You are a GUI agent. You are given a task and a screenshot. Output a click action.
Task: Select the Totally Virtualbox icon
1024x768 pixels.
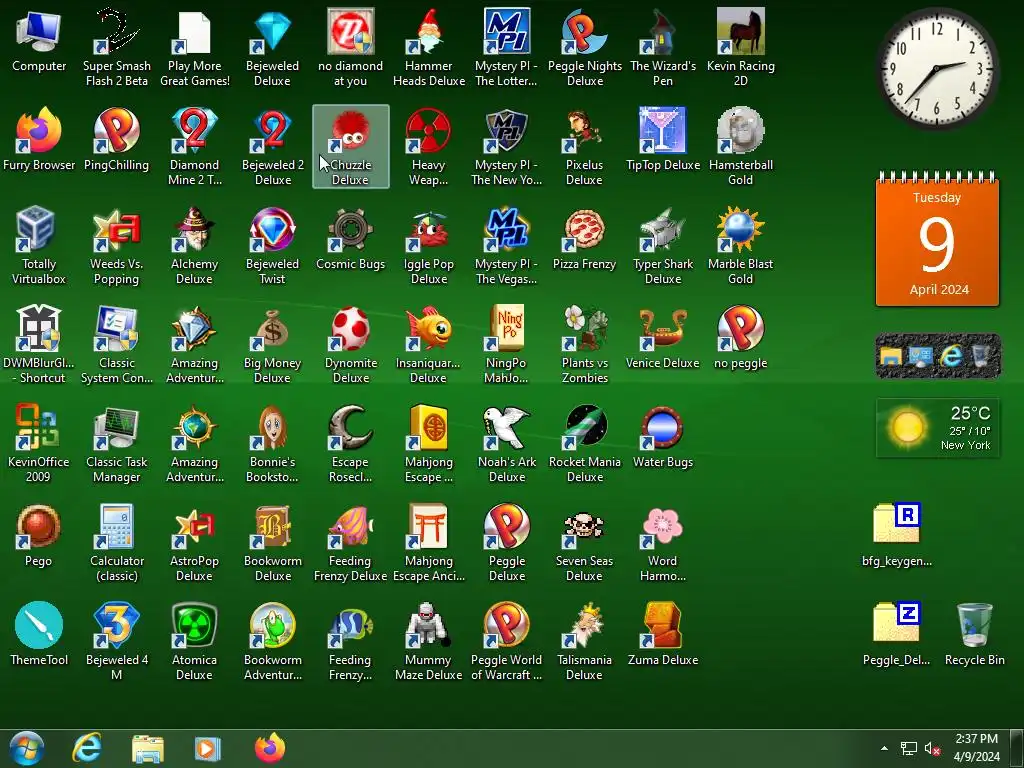tap(39, 246)
